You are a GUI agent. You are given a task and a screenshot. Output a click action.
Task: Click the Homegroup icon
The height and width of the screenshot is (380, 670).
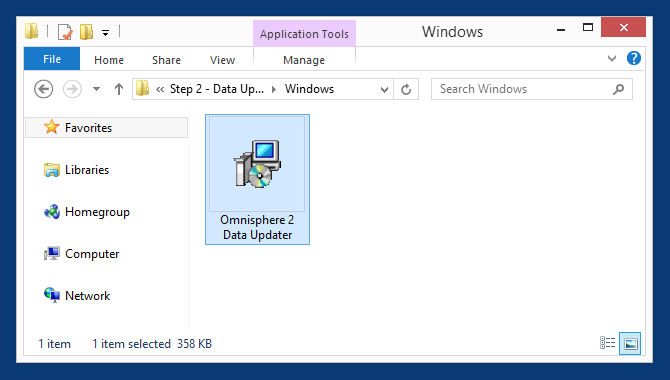coord(52,212)
